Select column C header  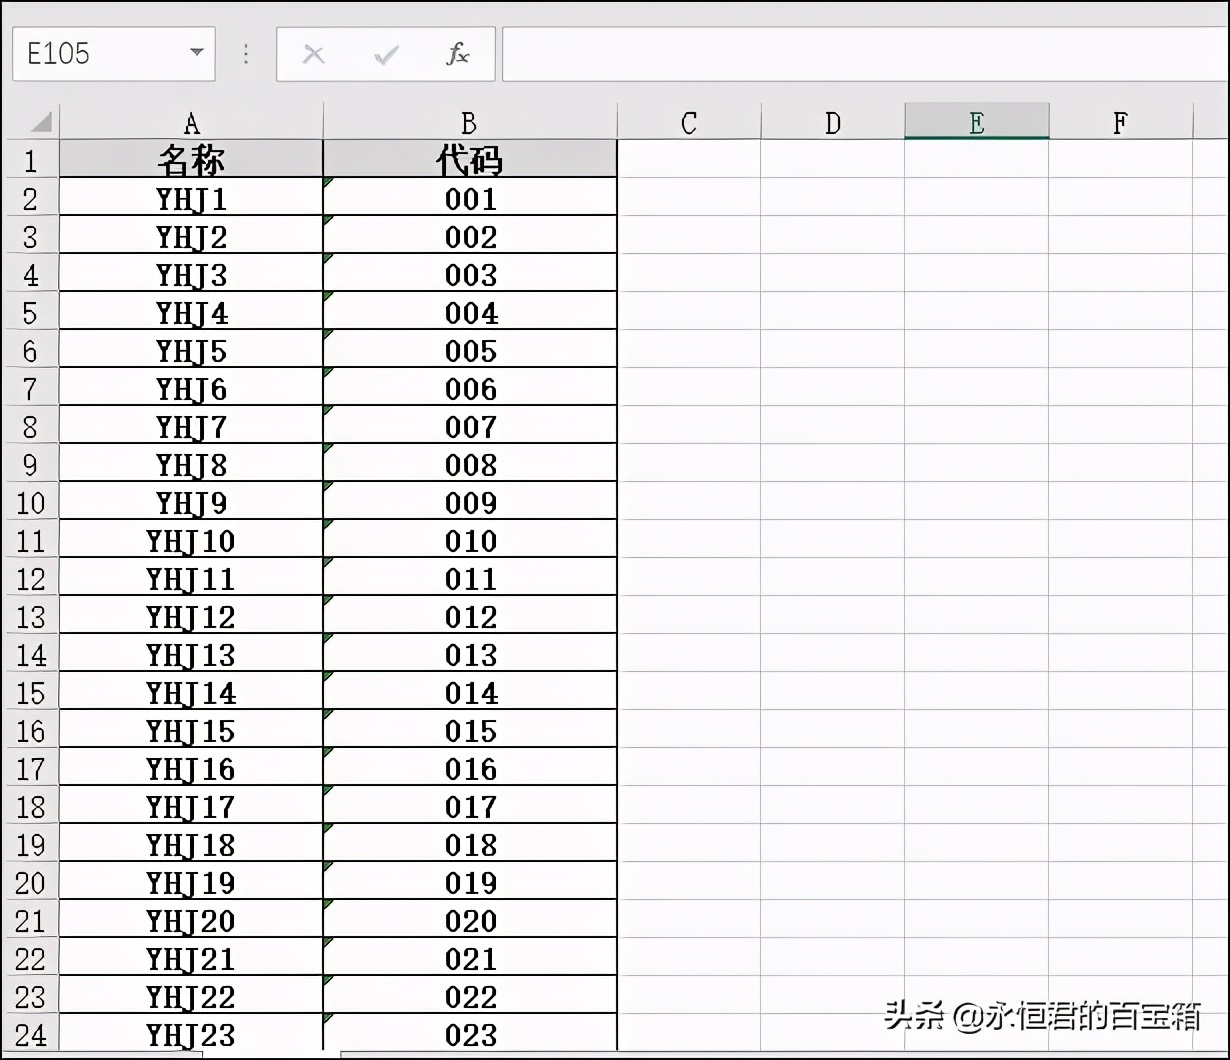tap(689, 122)
